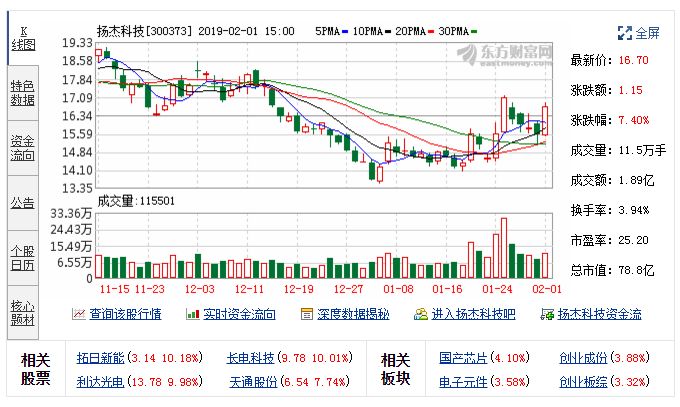Viewport: 680px width, 407px height.
Task: Click the 33.36万 volume axis label
Action: (71, 213)
